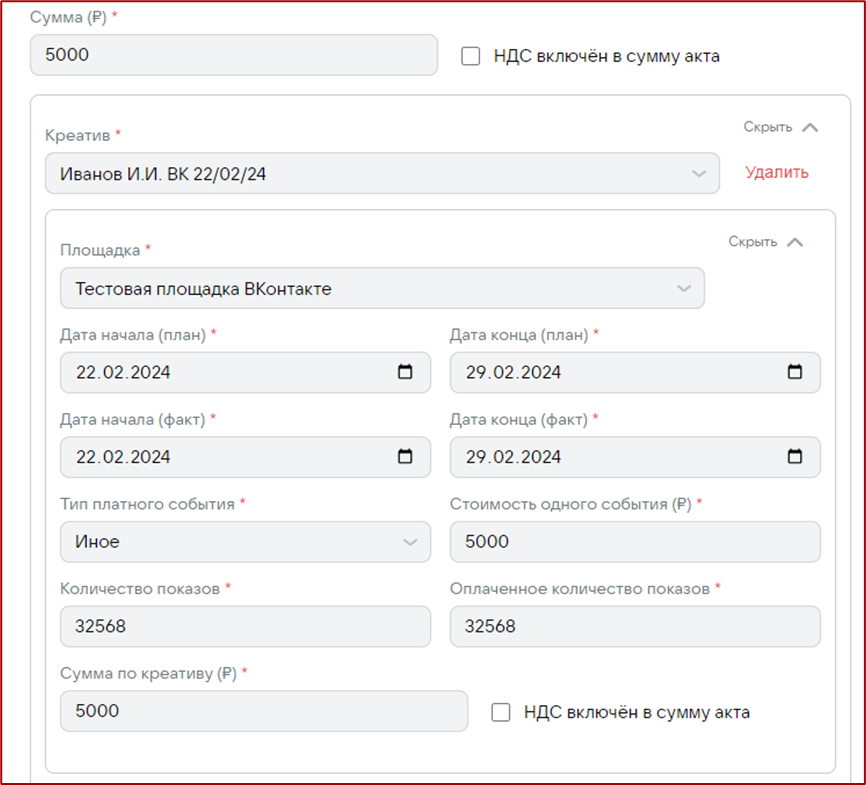Open the calendar picker for Дата конца (факт)
866x785 pixels.
coord(794,457)
